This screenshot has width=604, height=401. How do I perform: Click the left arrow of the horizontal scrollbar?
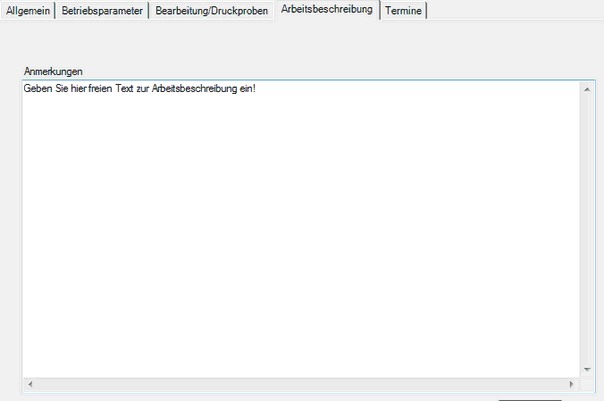coord(29,384)
